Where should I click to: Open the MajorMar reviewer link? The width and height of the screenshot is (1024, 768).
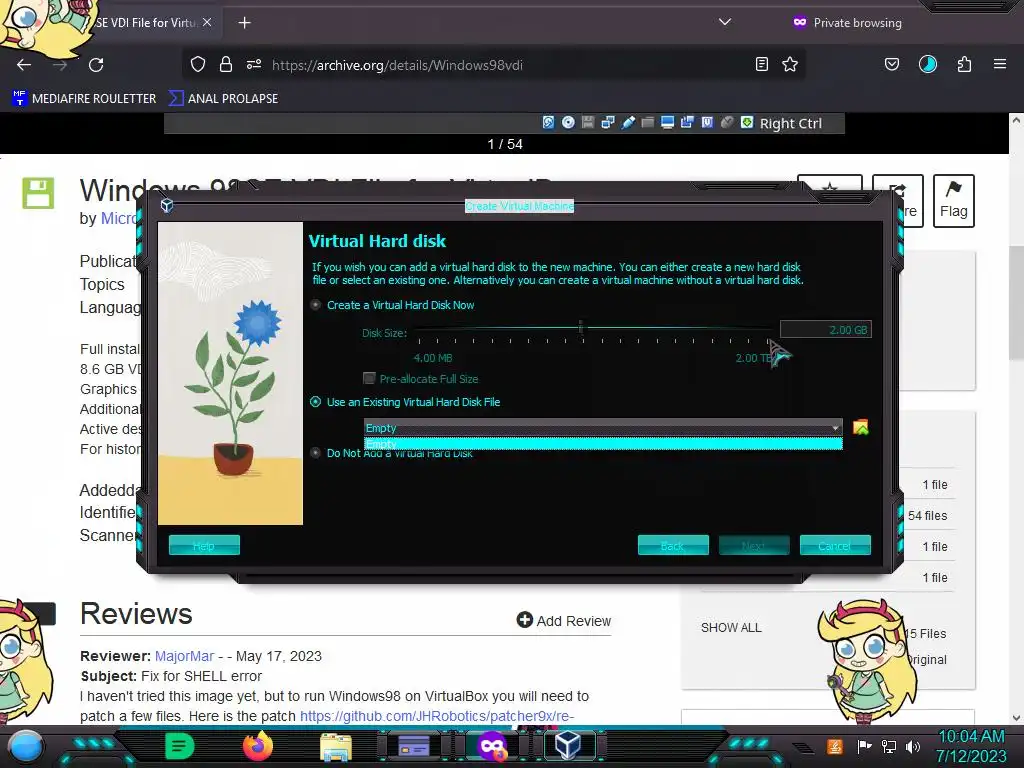point(184,656)
